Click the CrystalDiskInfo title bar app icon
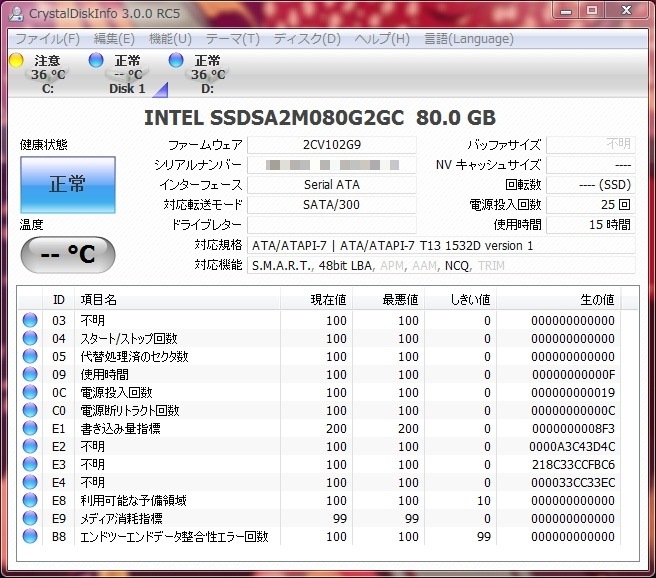Viewport: 656px width, 578px height. 14,11
